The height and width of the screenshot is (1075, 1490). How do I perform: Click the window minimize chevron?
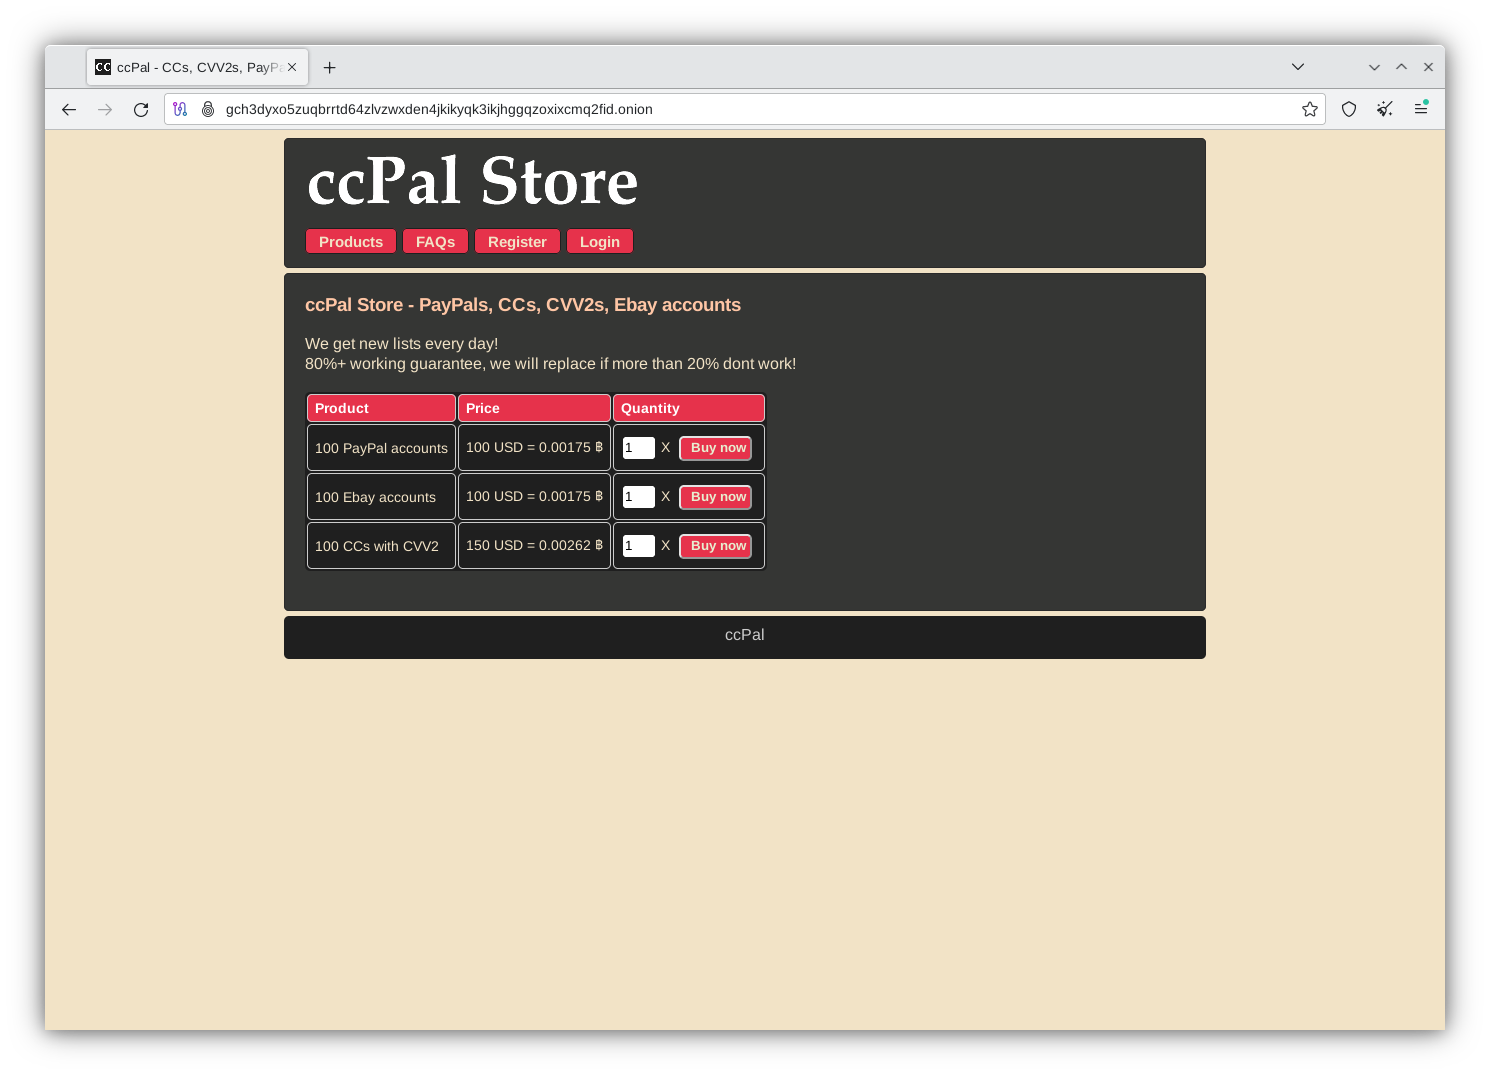[1374, 67]
